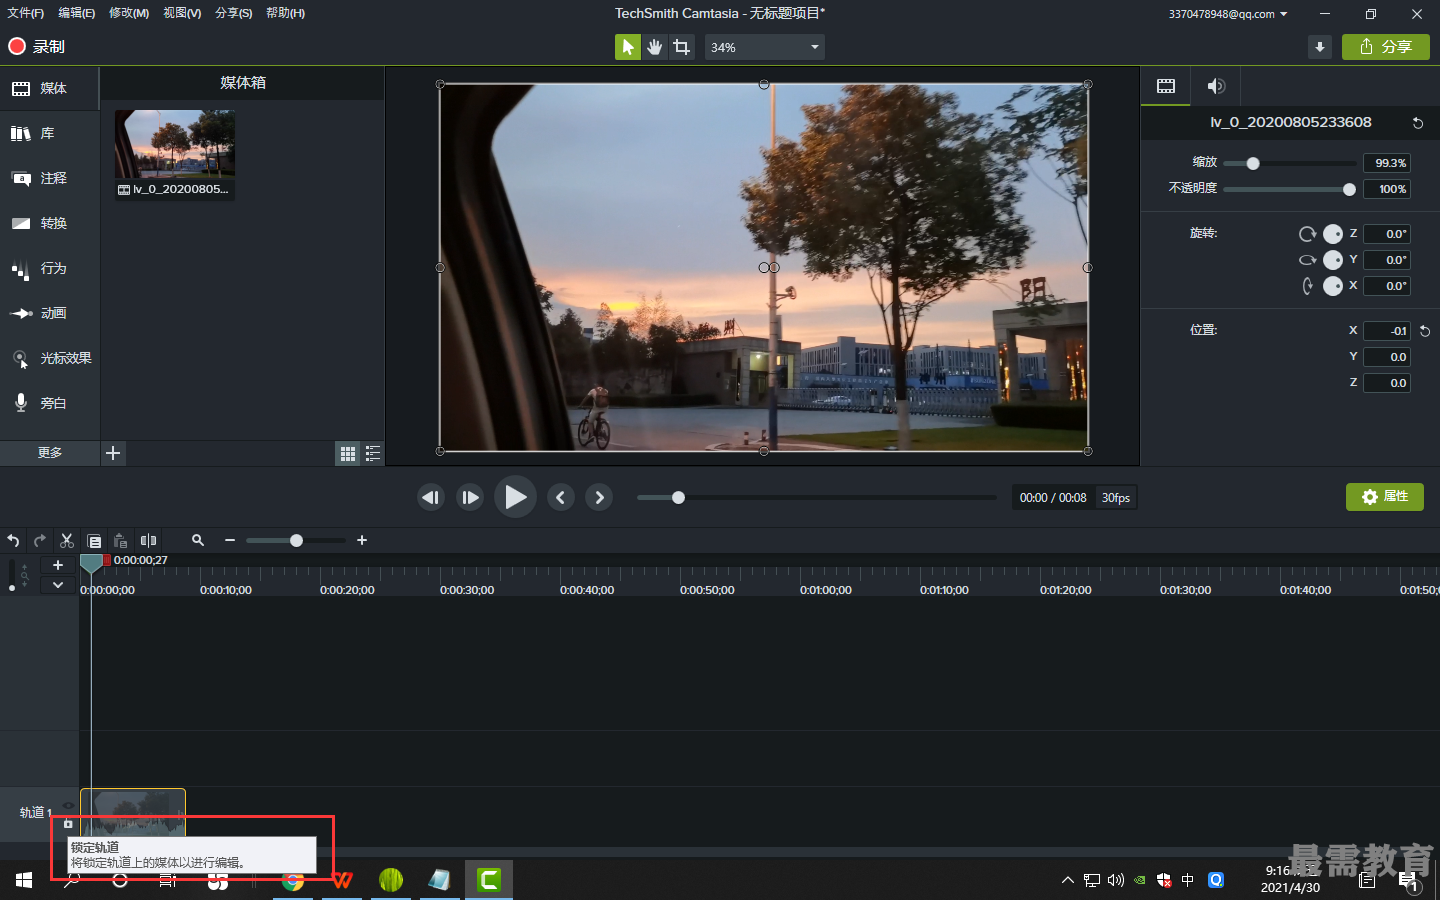
Task: Click the Z rotation dial
Action: 1333,234
